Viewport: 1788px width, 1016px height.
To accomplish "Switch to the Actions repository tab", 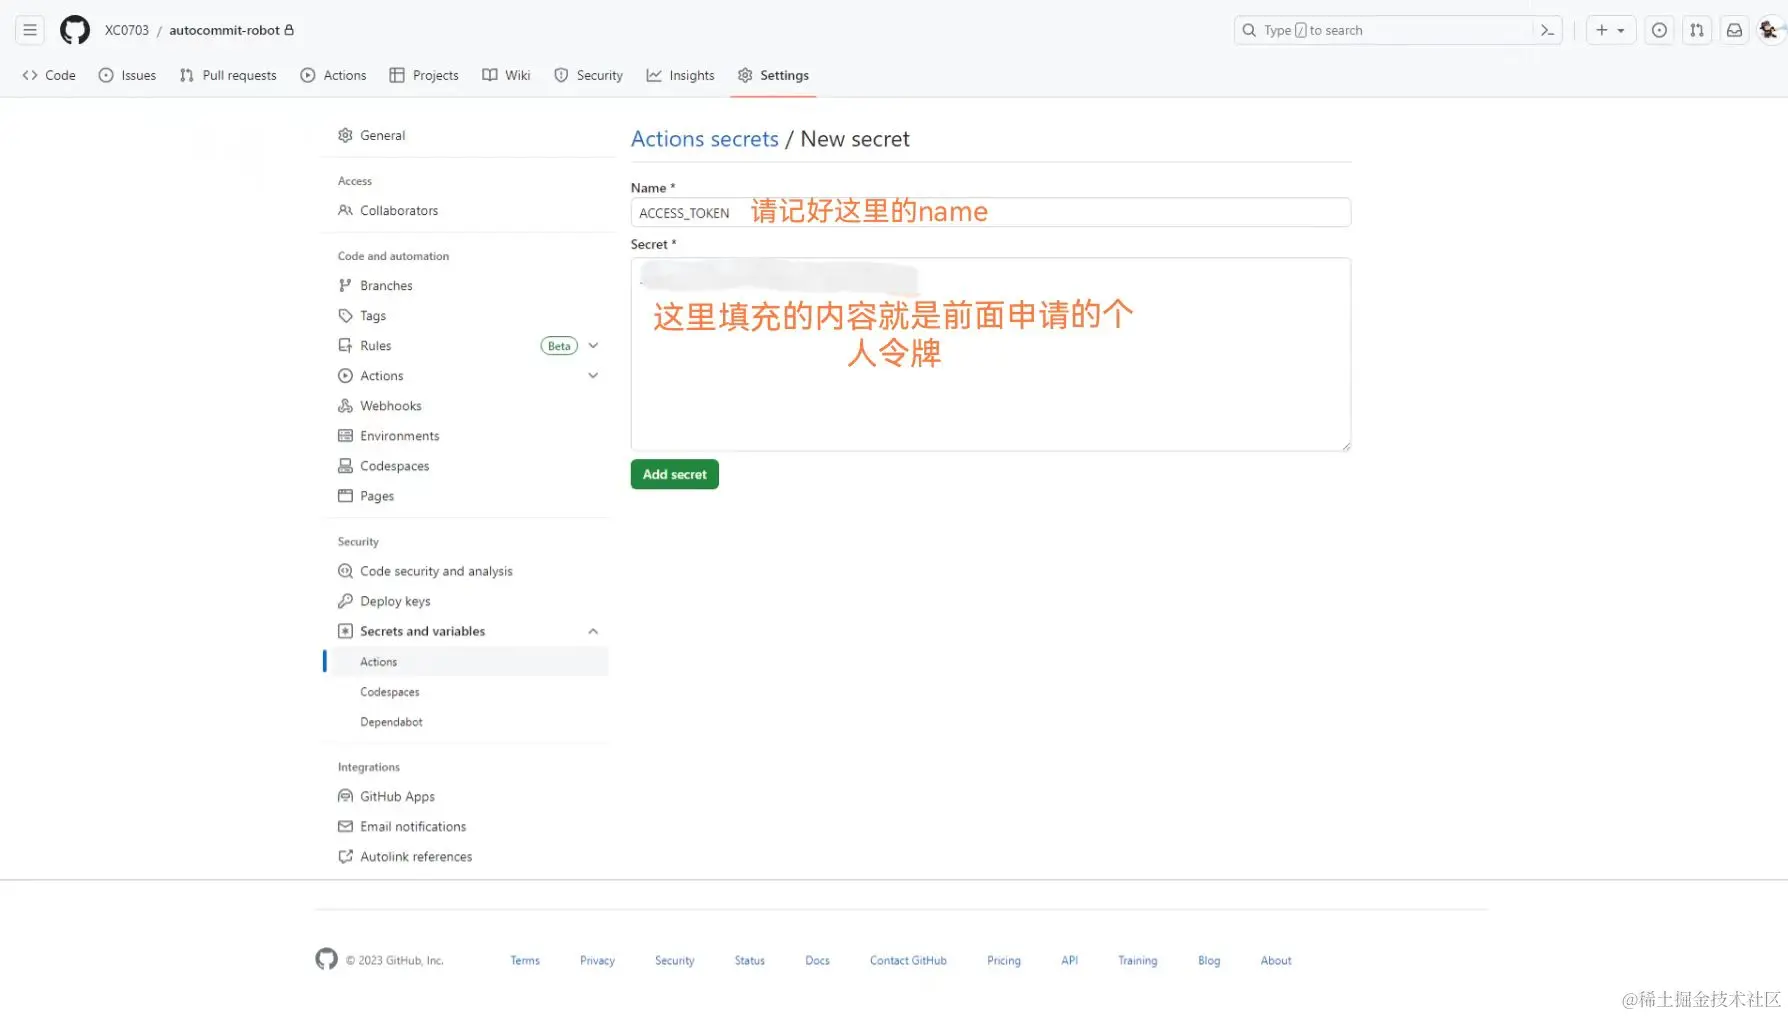I will (x=334, y=75).
